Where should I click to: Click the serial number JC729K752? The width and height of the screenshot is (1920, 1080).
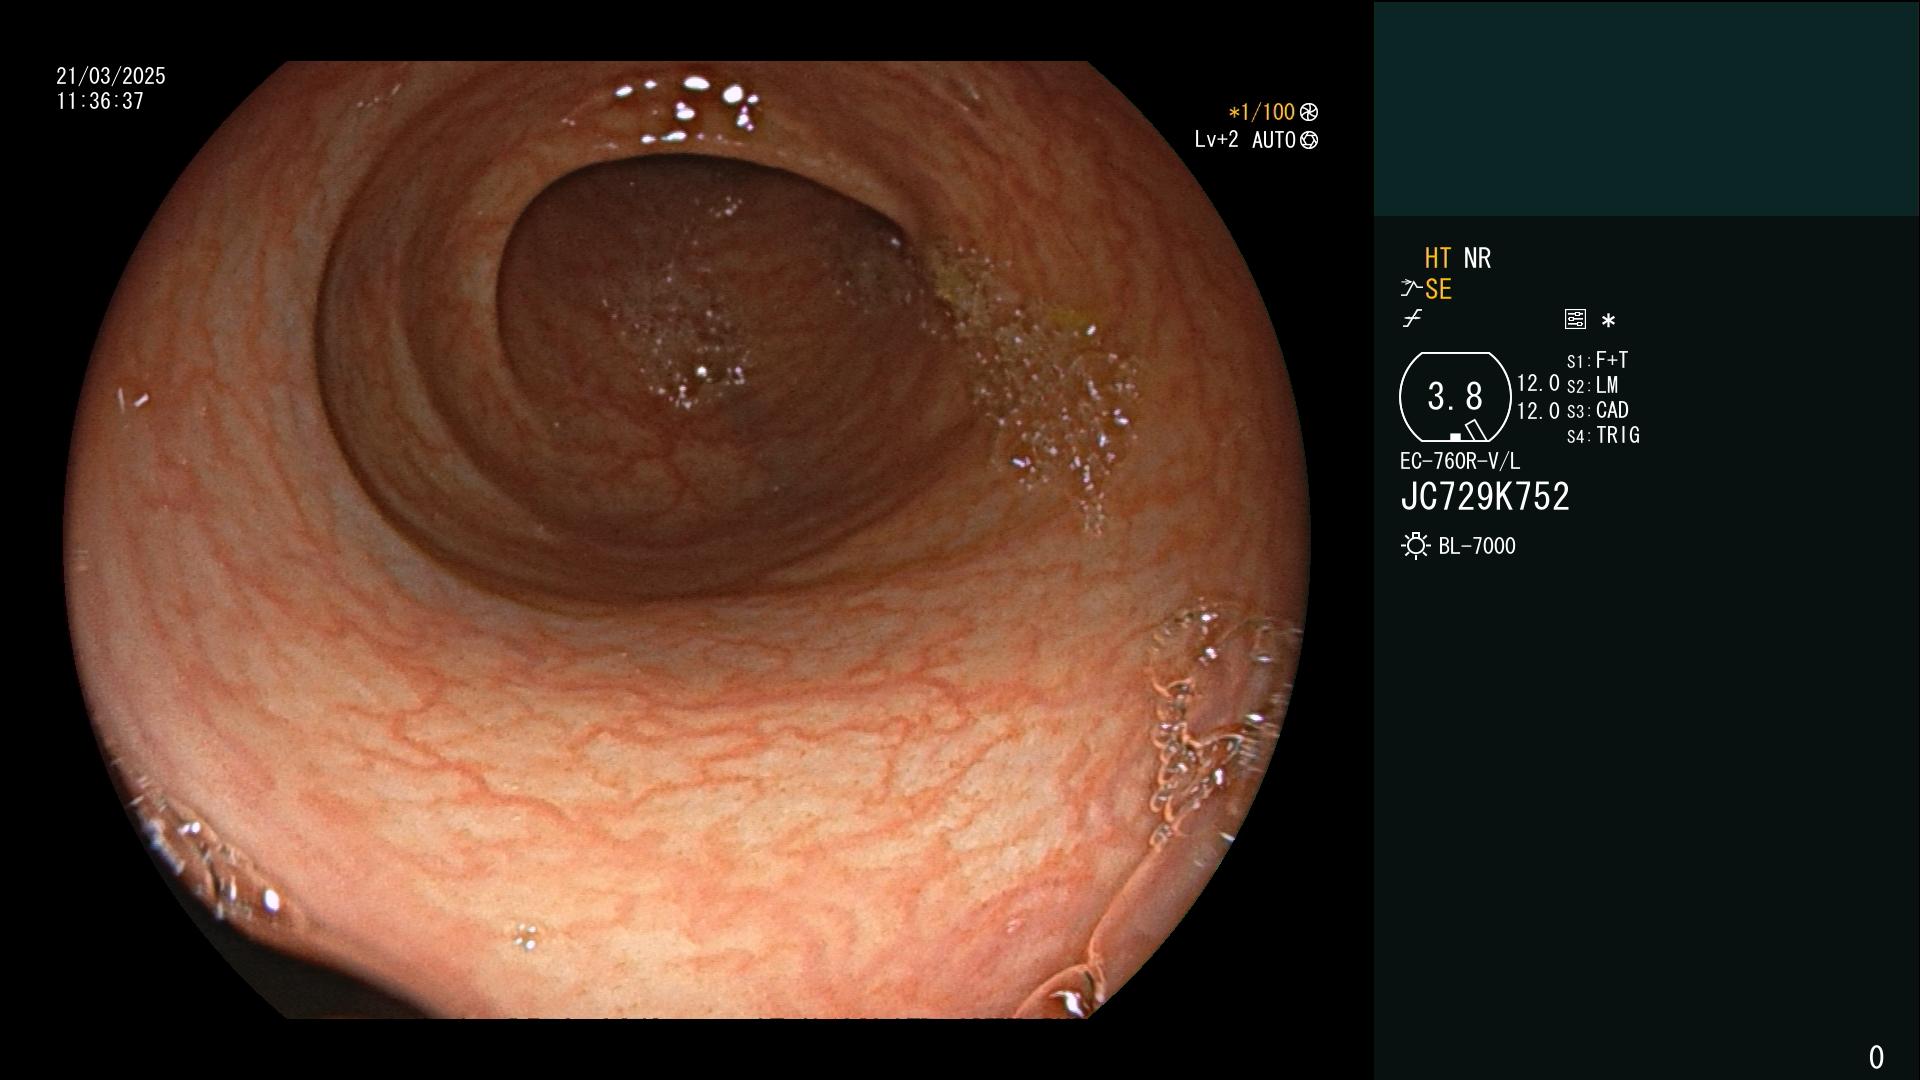click(x=1485, y=497)
